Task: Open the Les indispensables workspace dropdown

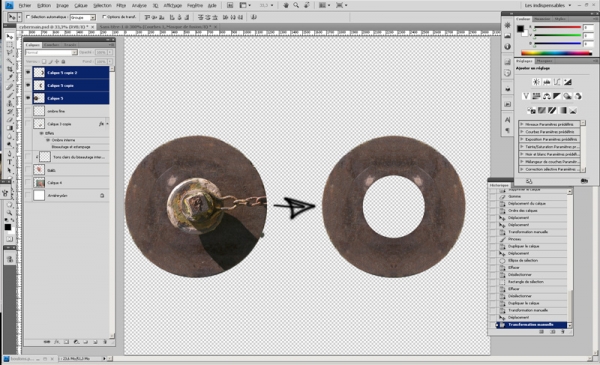Action: (x=548, y=5)
